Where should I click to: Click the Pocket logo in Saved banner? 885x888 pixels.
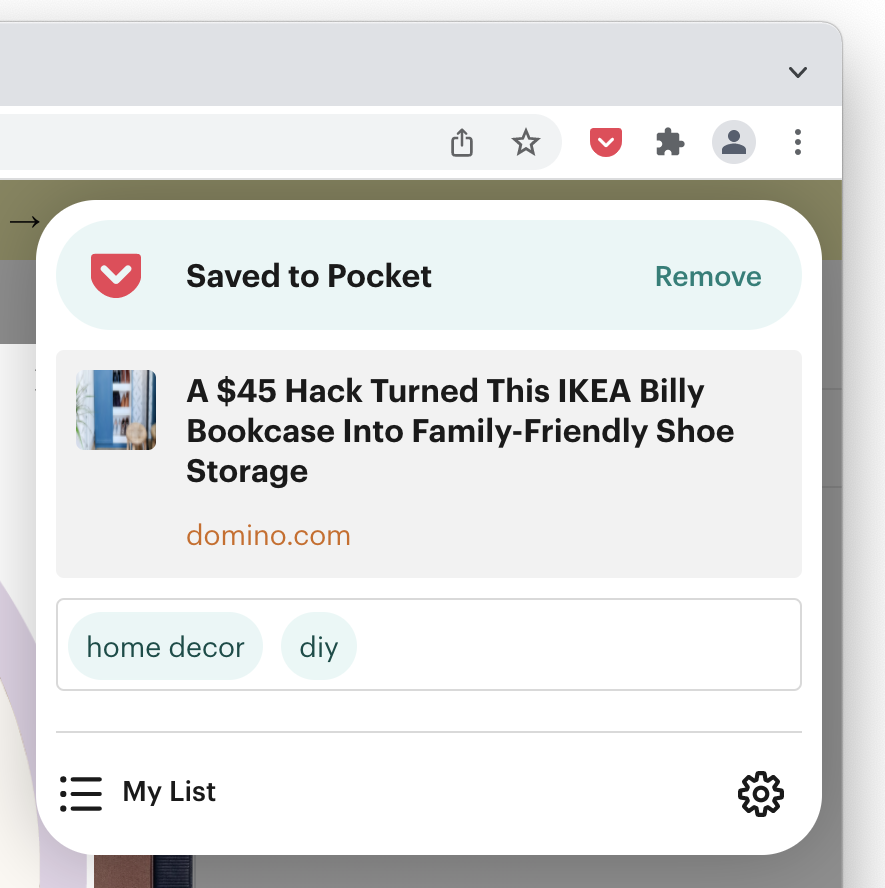(x=116, y=276)
